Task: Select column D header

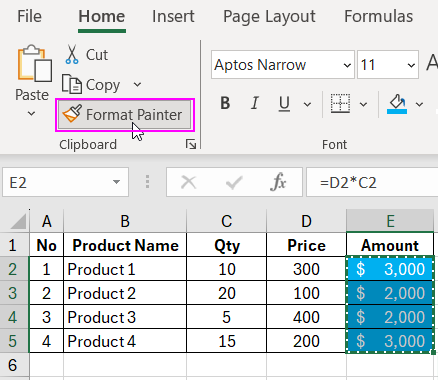Action: [x=306, y=221]
